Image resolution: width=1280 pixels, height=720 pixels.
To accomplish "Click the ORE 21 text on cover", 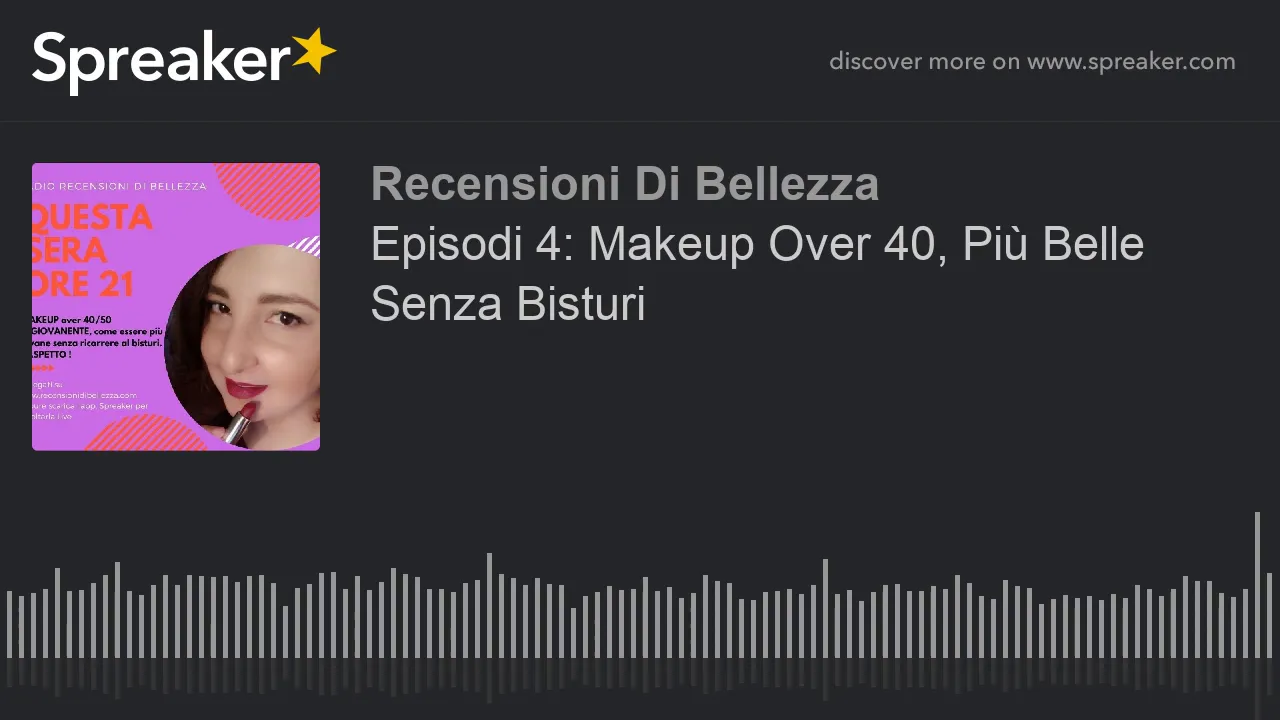I will pos(83,283).
